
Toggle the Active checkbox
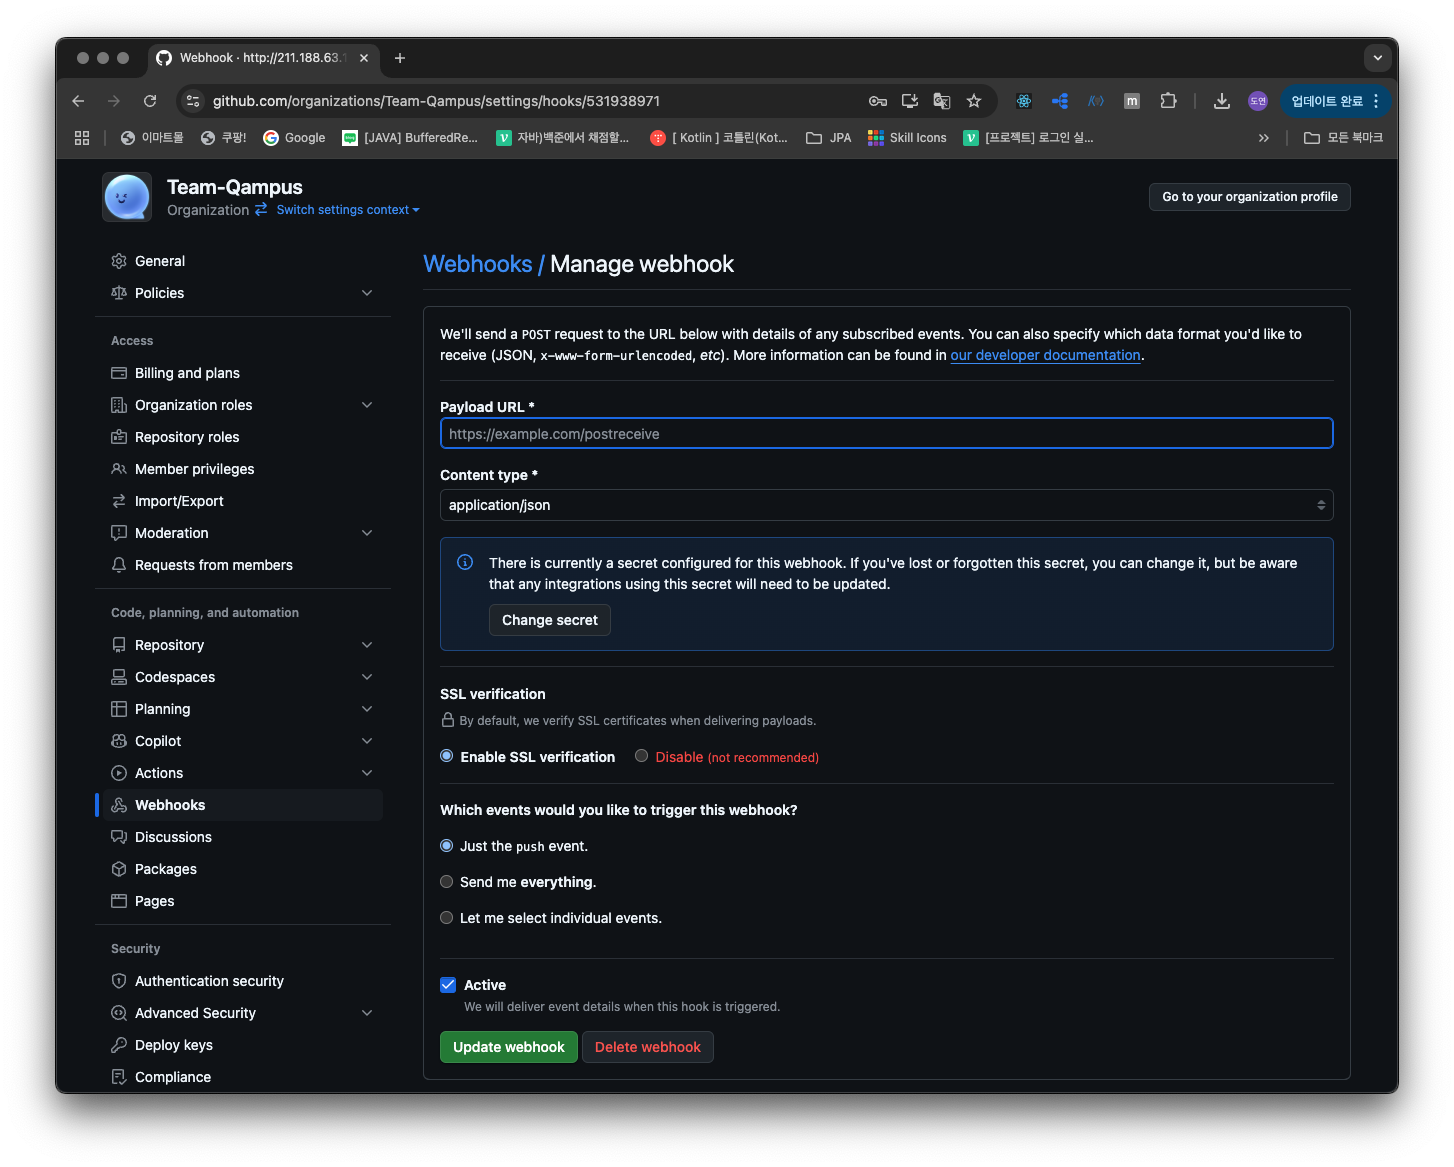(x=448, y=985)
